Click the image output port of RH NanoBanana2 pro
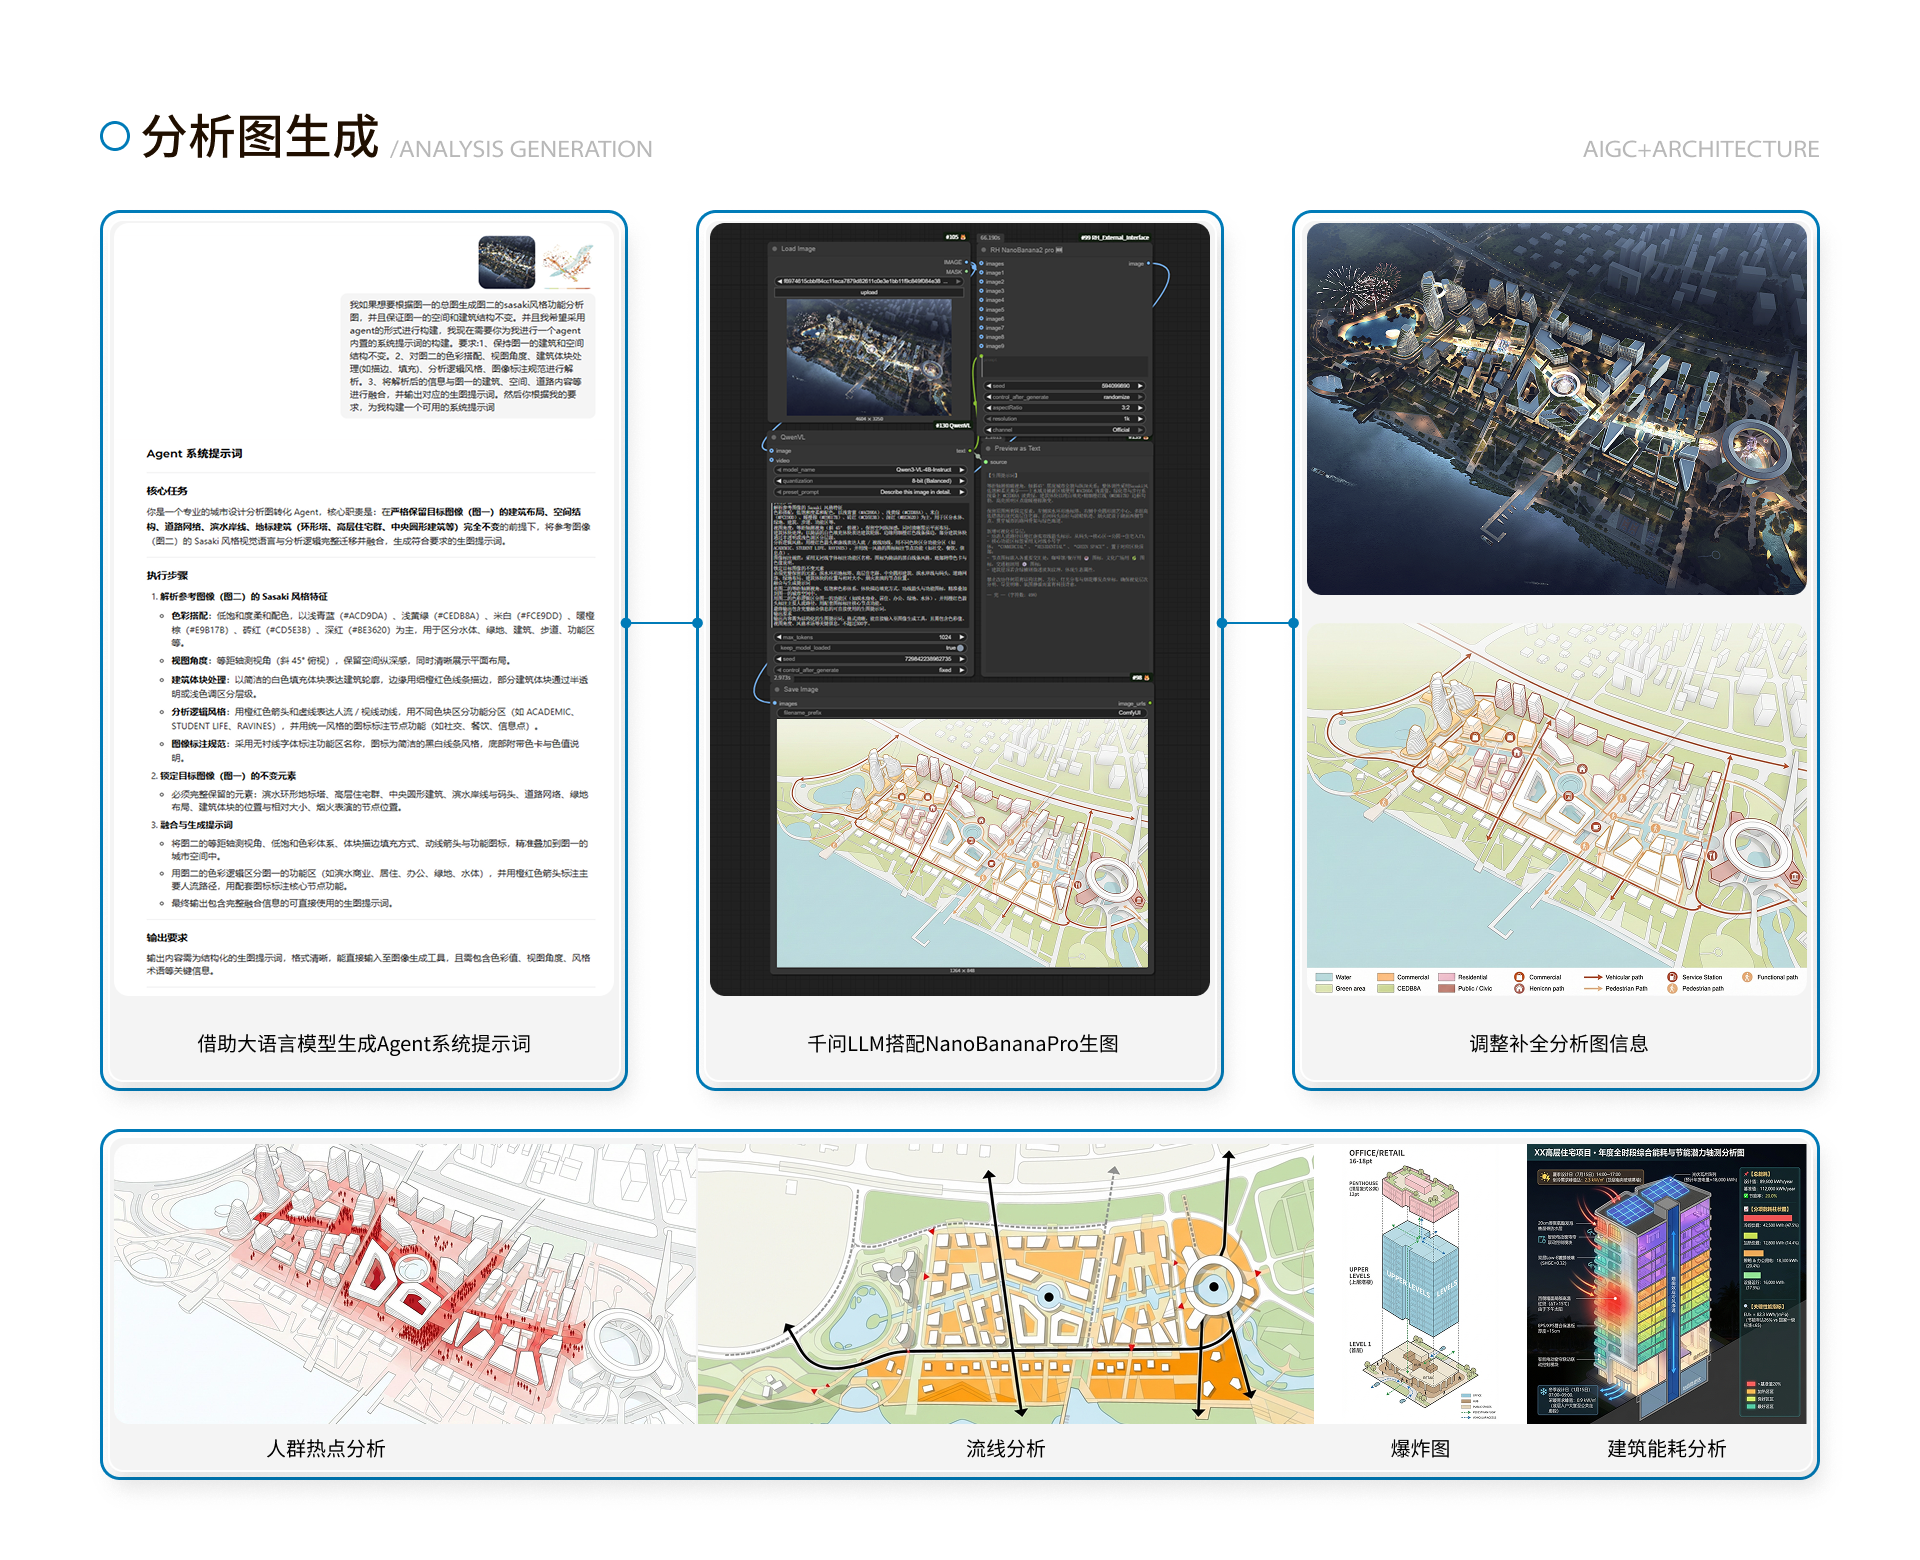The width and height of the screenshot is (1920, 1560). (x=1149, y=264)
